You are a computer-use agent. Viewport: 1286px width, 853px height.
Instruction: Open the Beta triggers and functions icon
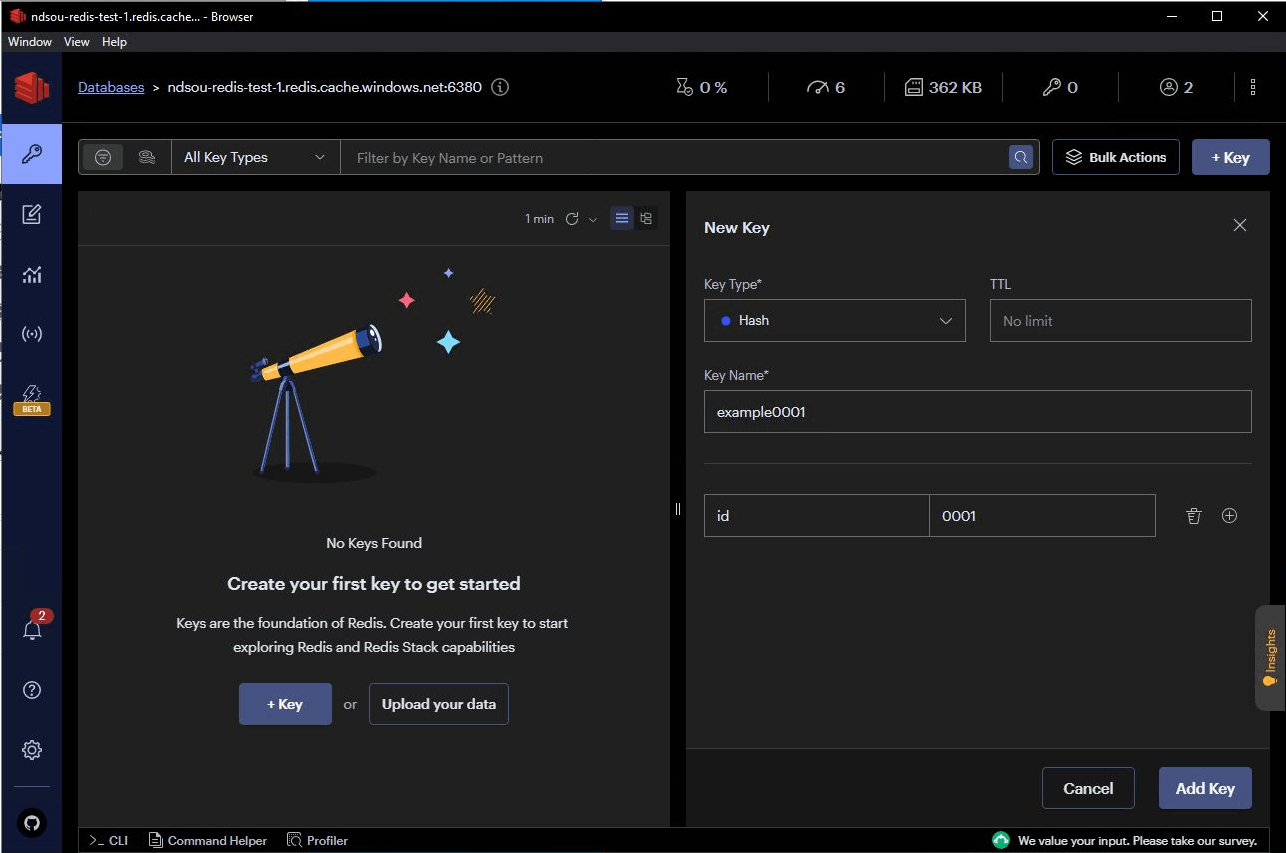32,398
